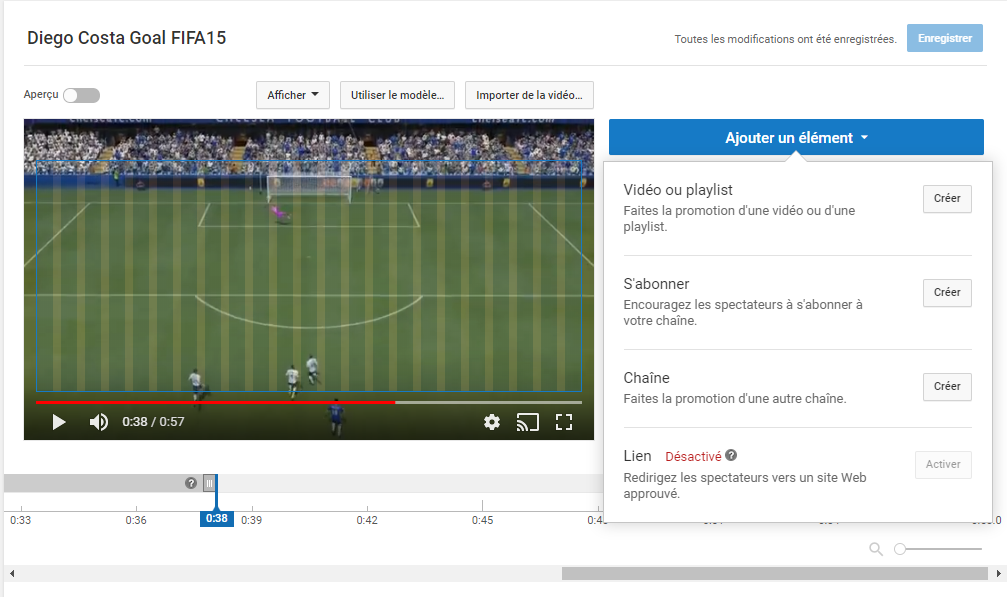
Task: Play the video preview
Action: (59, 422)
